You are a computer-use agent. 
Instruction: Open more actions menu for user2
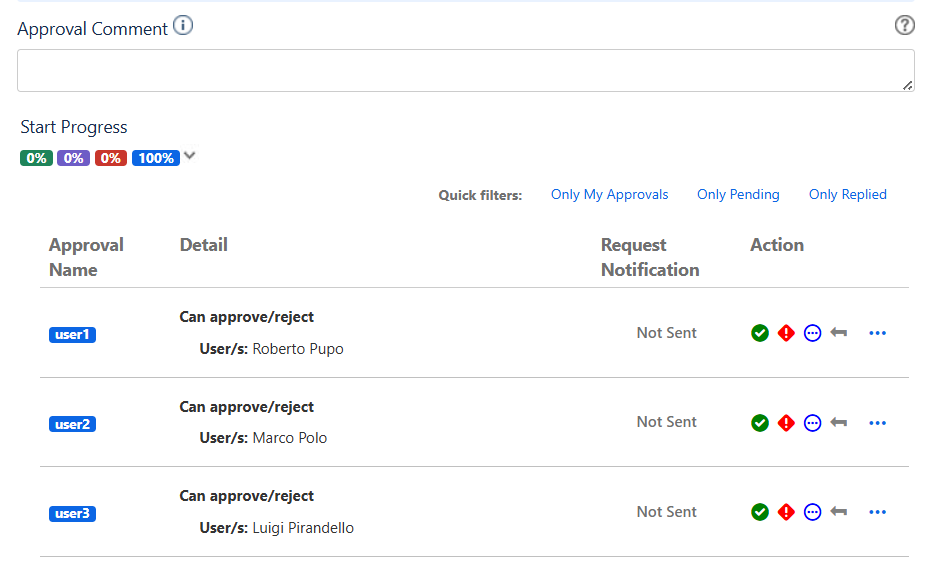pos(878,423)
